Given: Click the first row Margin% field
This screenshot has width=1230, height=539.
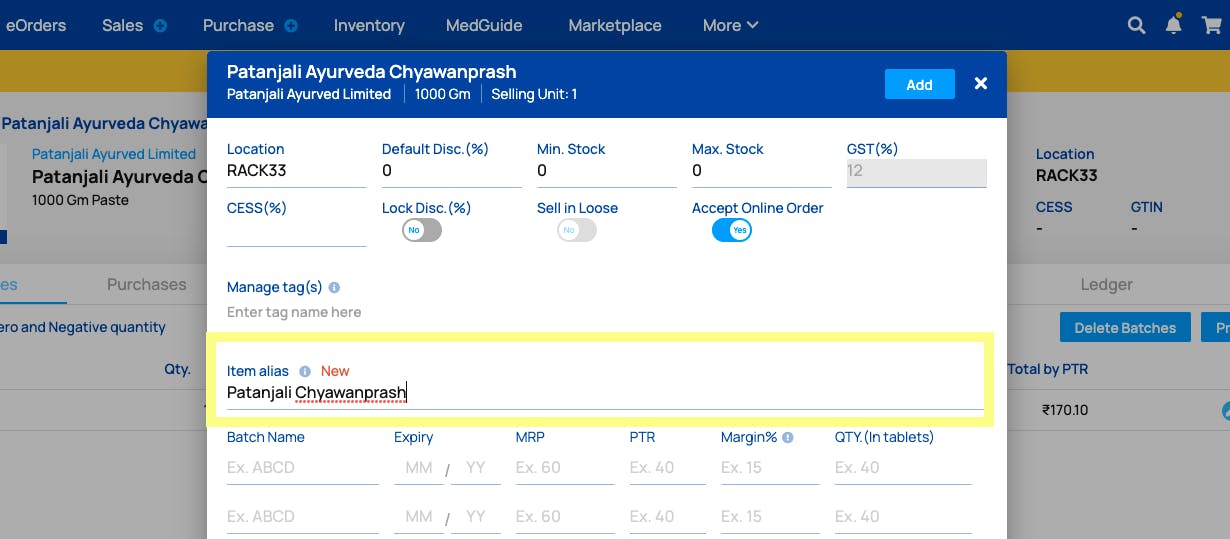Looking at the screenshot, I should 770,468.
